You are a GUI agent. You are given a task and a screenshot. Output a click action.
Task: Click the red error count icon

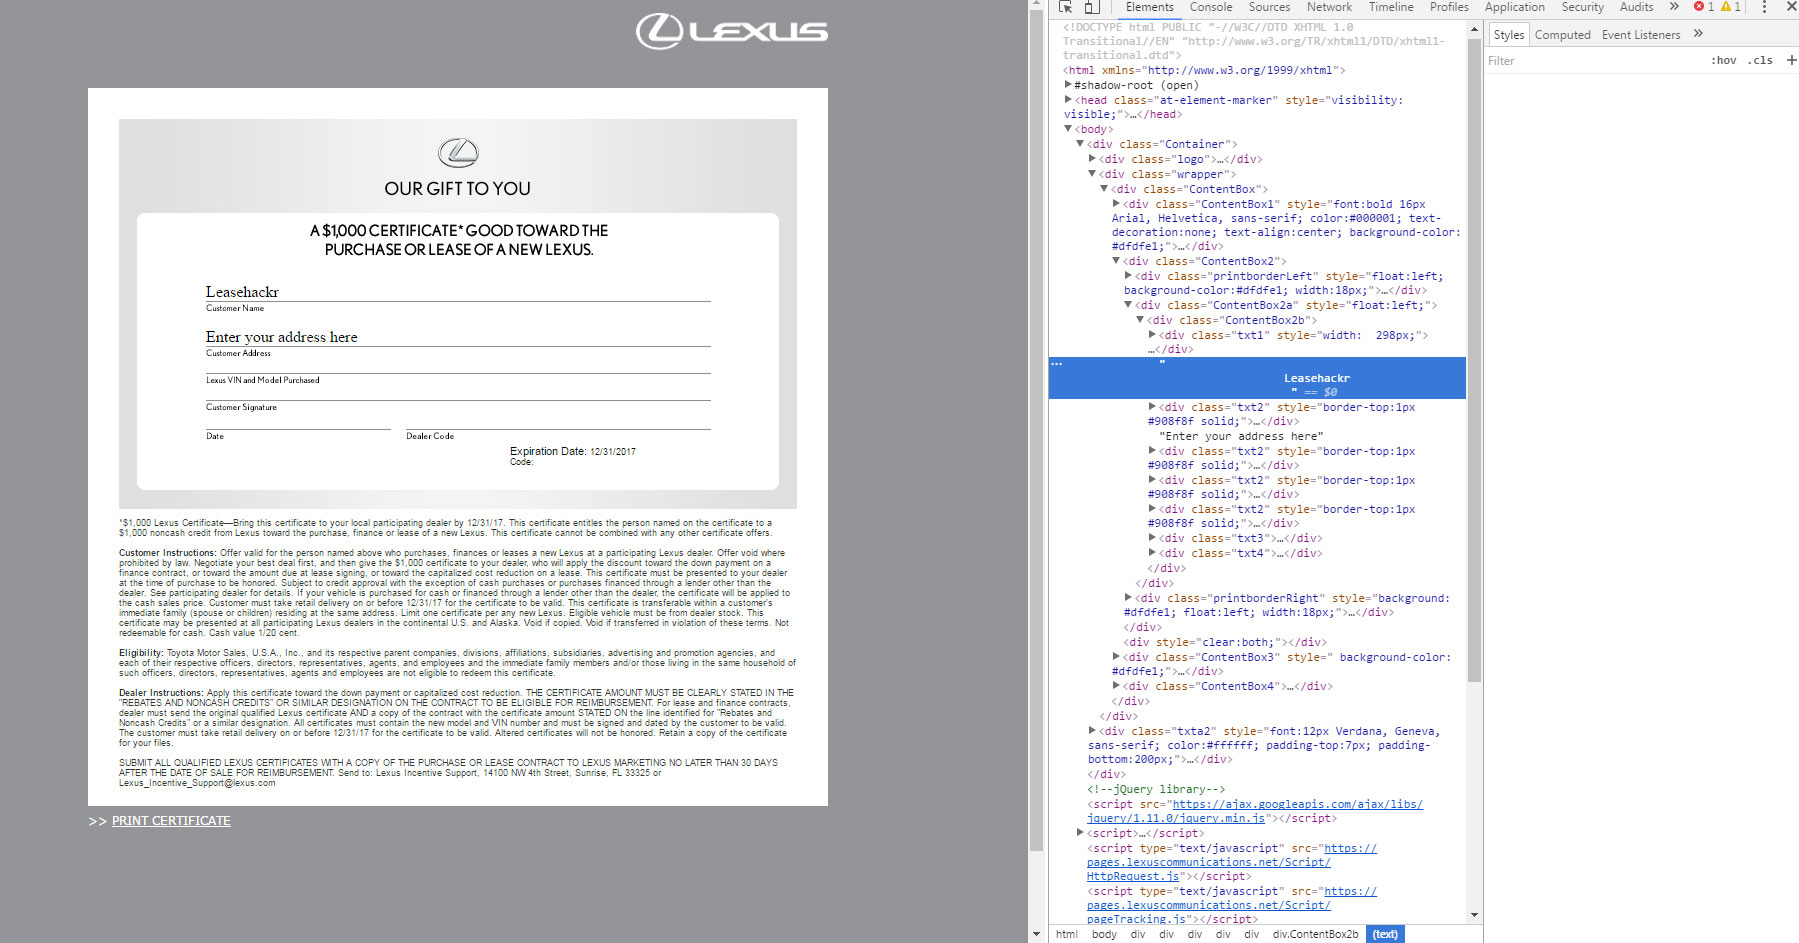tap(1703, 7)
